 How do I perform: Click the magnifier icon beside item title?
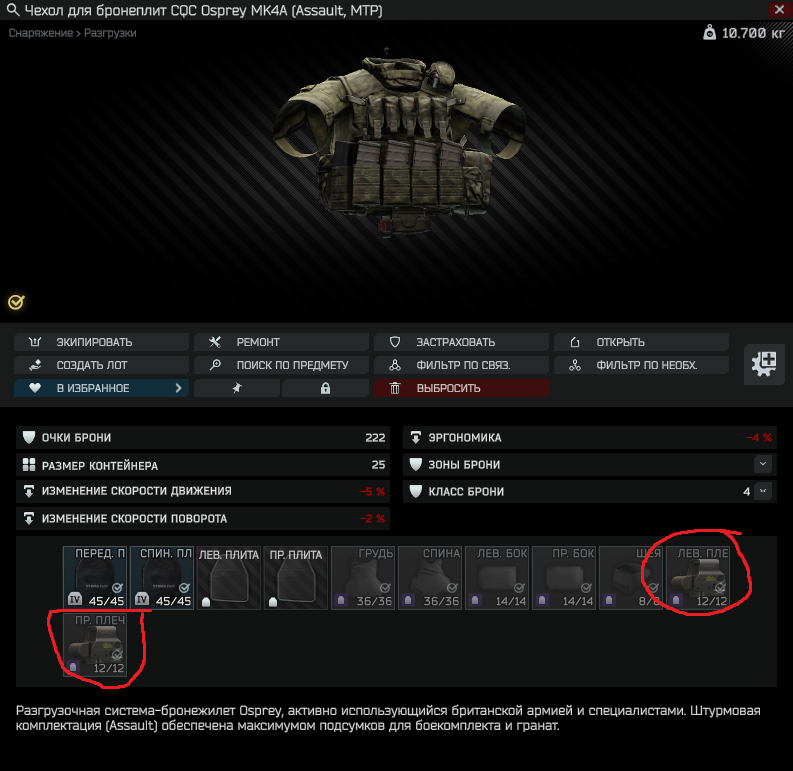click(13, 10)
